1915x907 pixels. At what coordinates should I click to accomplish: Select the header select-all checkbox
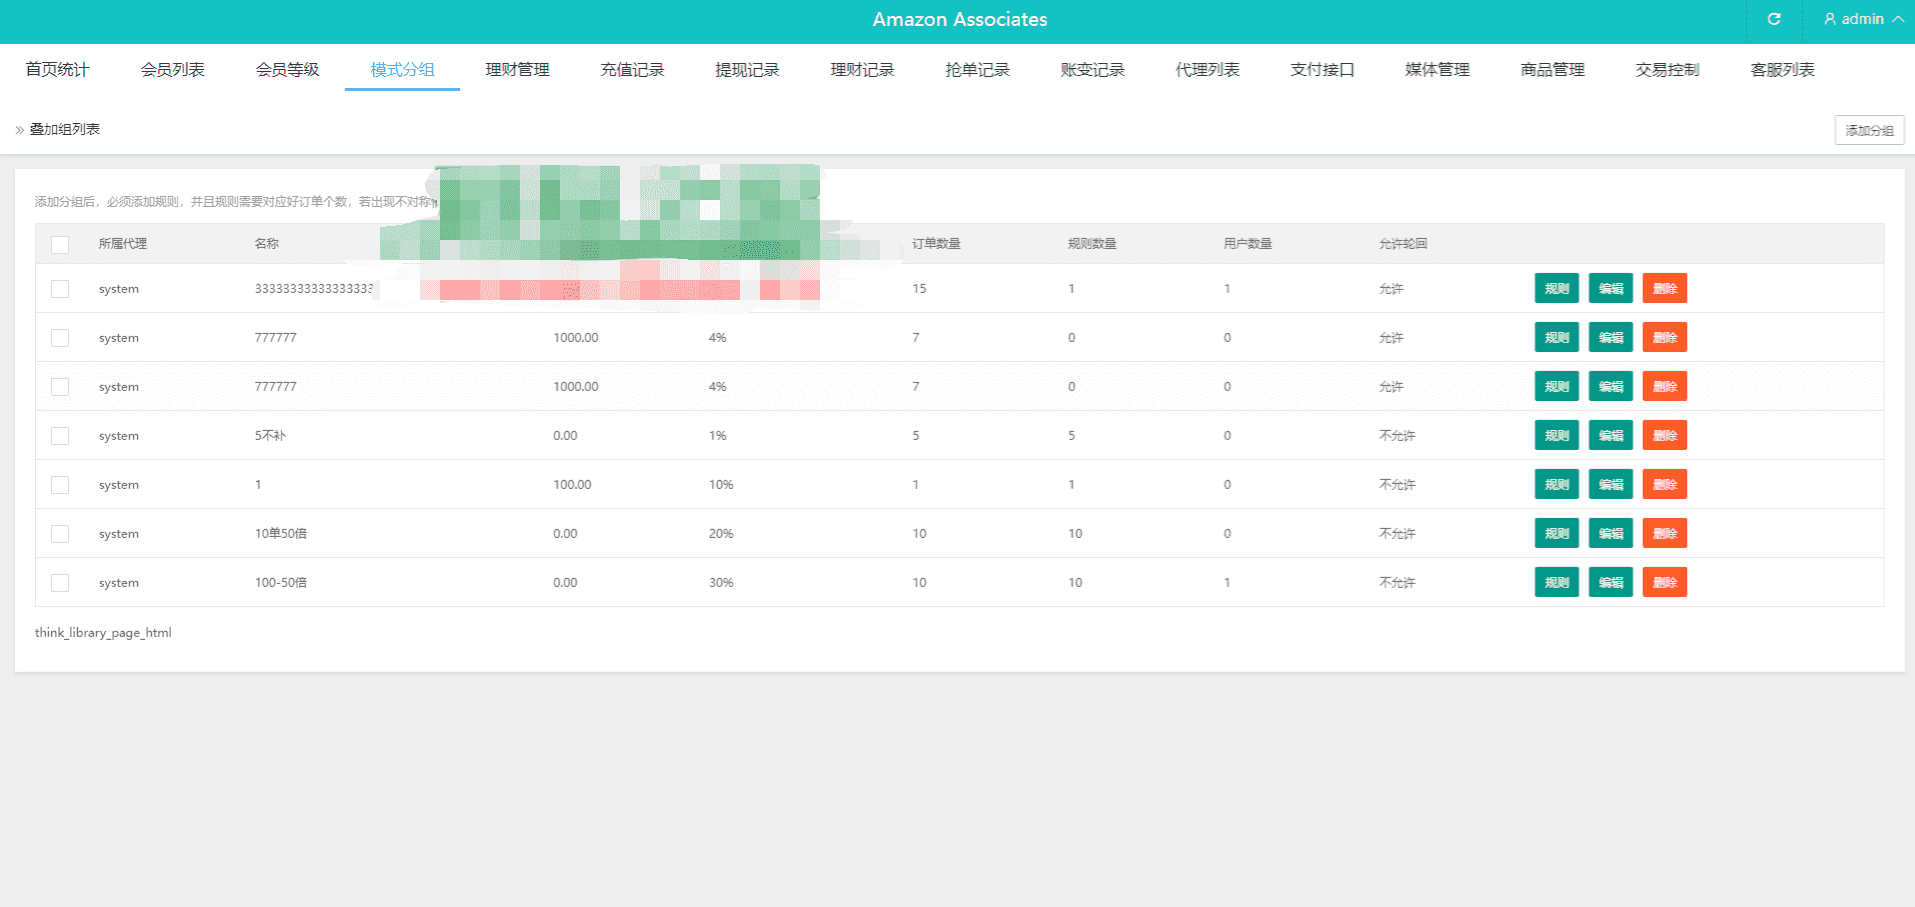click(60, 244)
